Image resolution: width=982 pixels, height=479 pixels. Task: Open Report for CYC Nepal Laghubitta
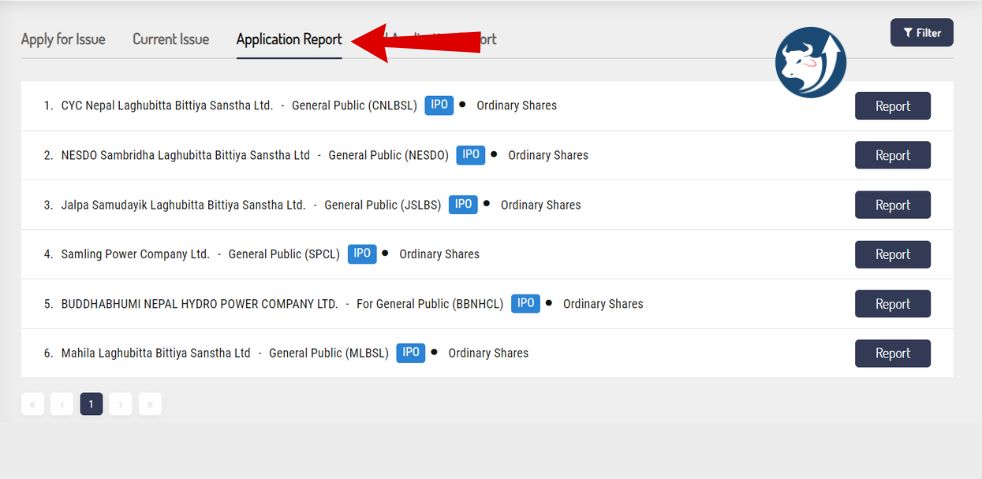892,106
